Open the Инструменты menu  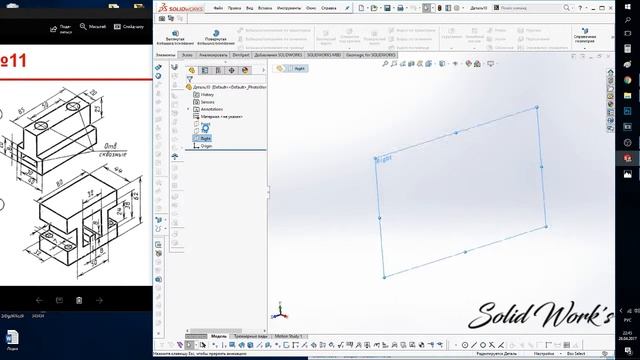[289, 8]
